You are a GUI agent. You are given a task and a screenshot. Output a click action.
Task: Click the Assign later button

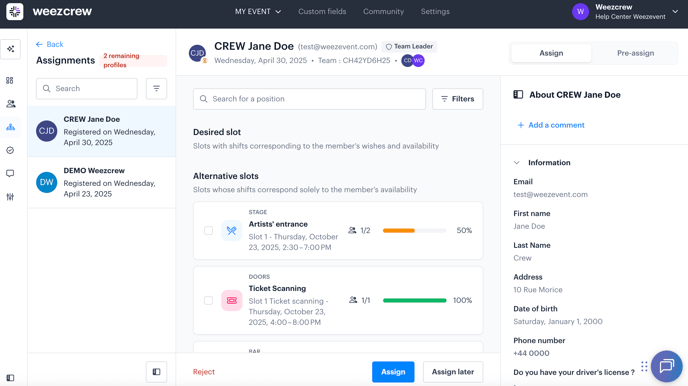453,372
